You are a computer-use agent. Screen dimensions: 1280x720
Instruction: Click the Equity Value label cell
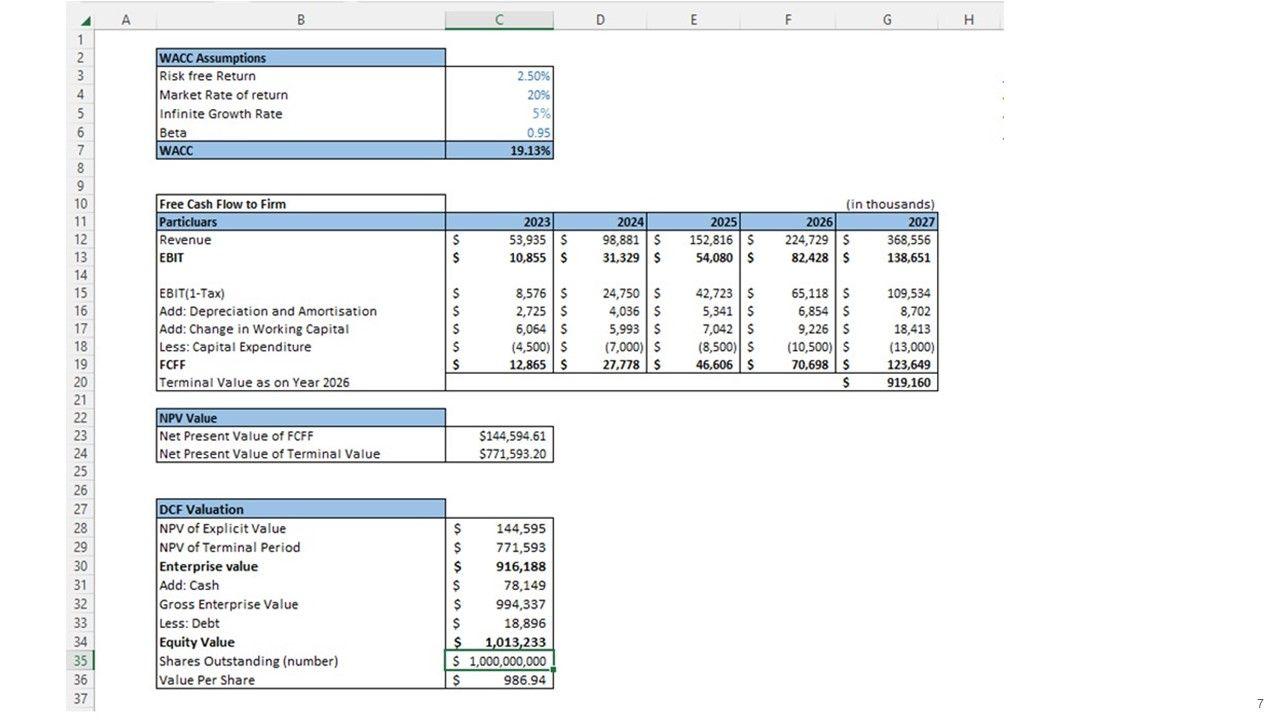click(x=300, y=642)
